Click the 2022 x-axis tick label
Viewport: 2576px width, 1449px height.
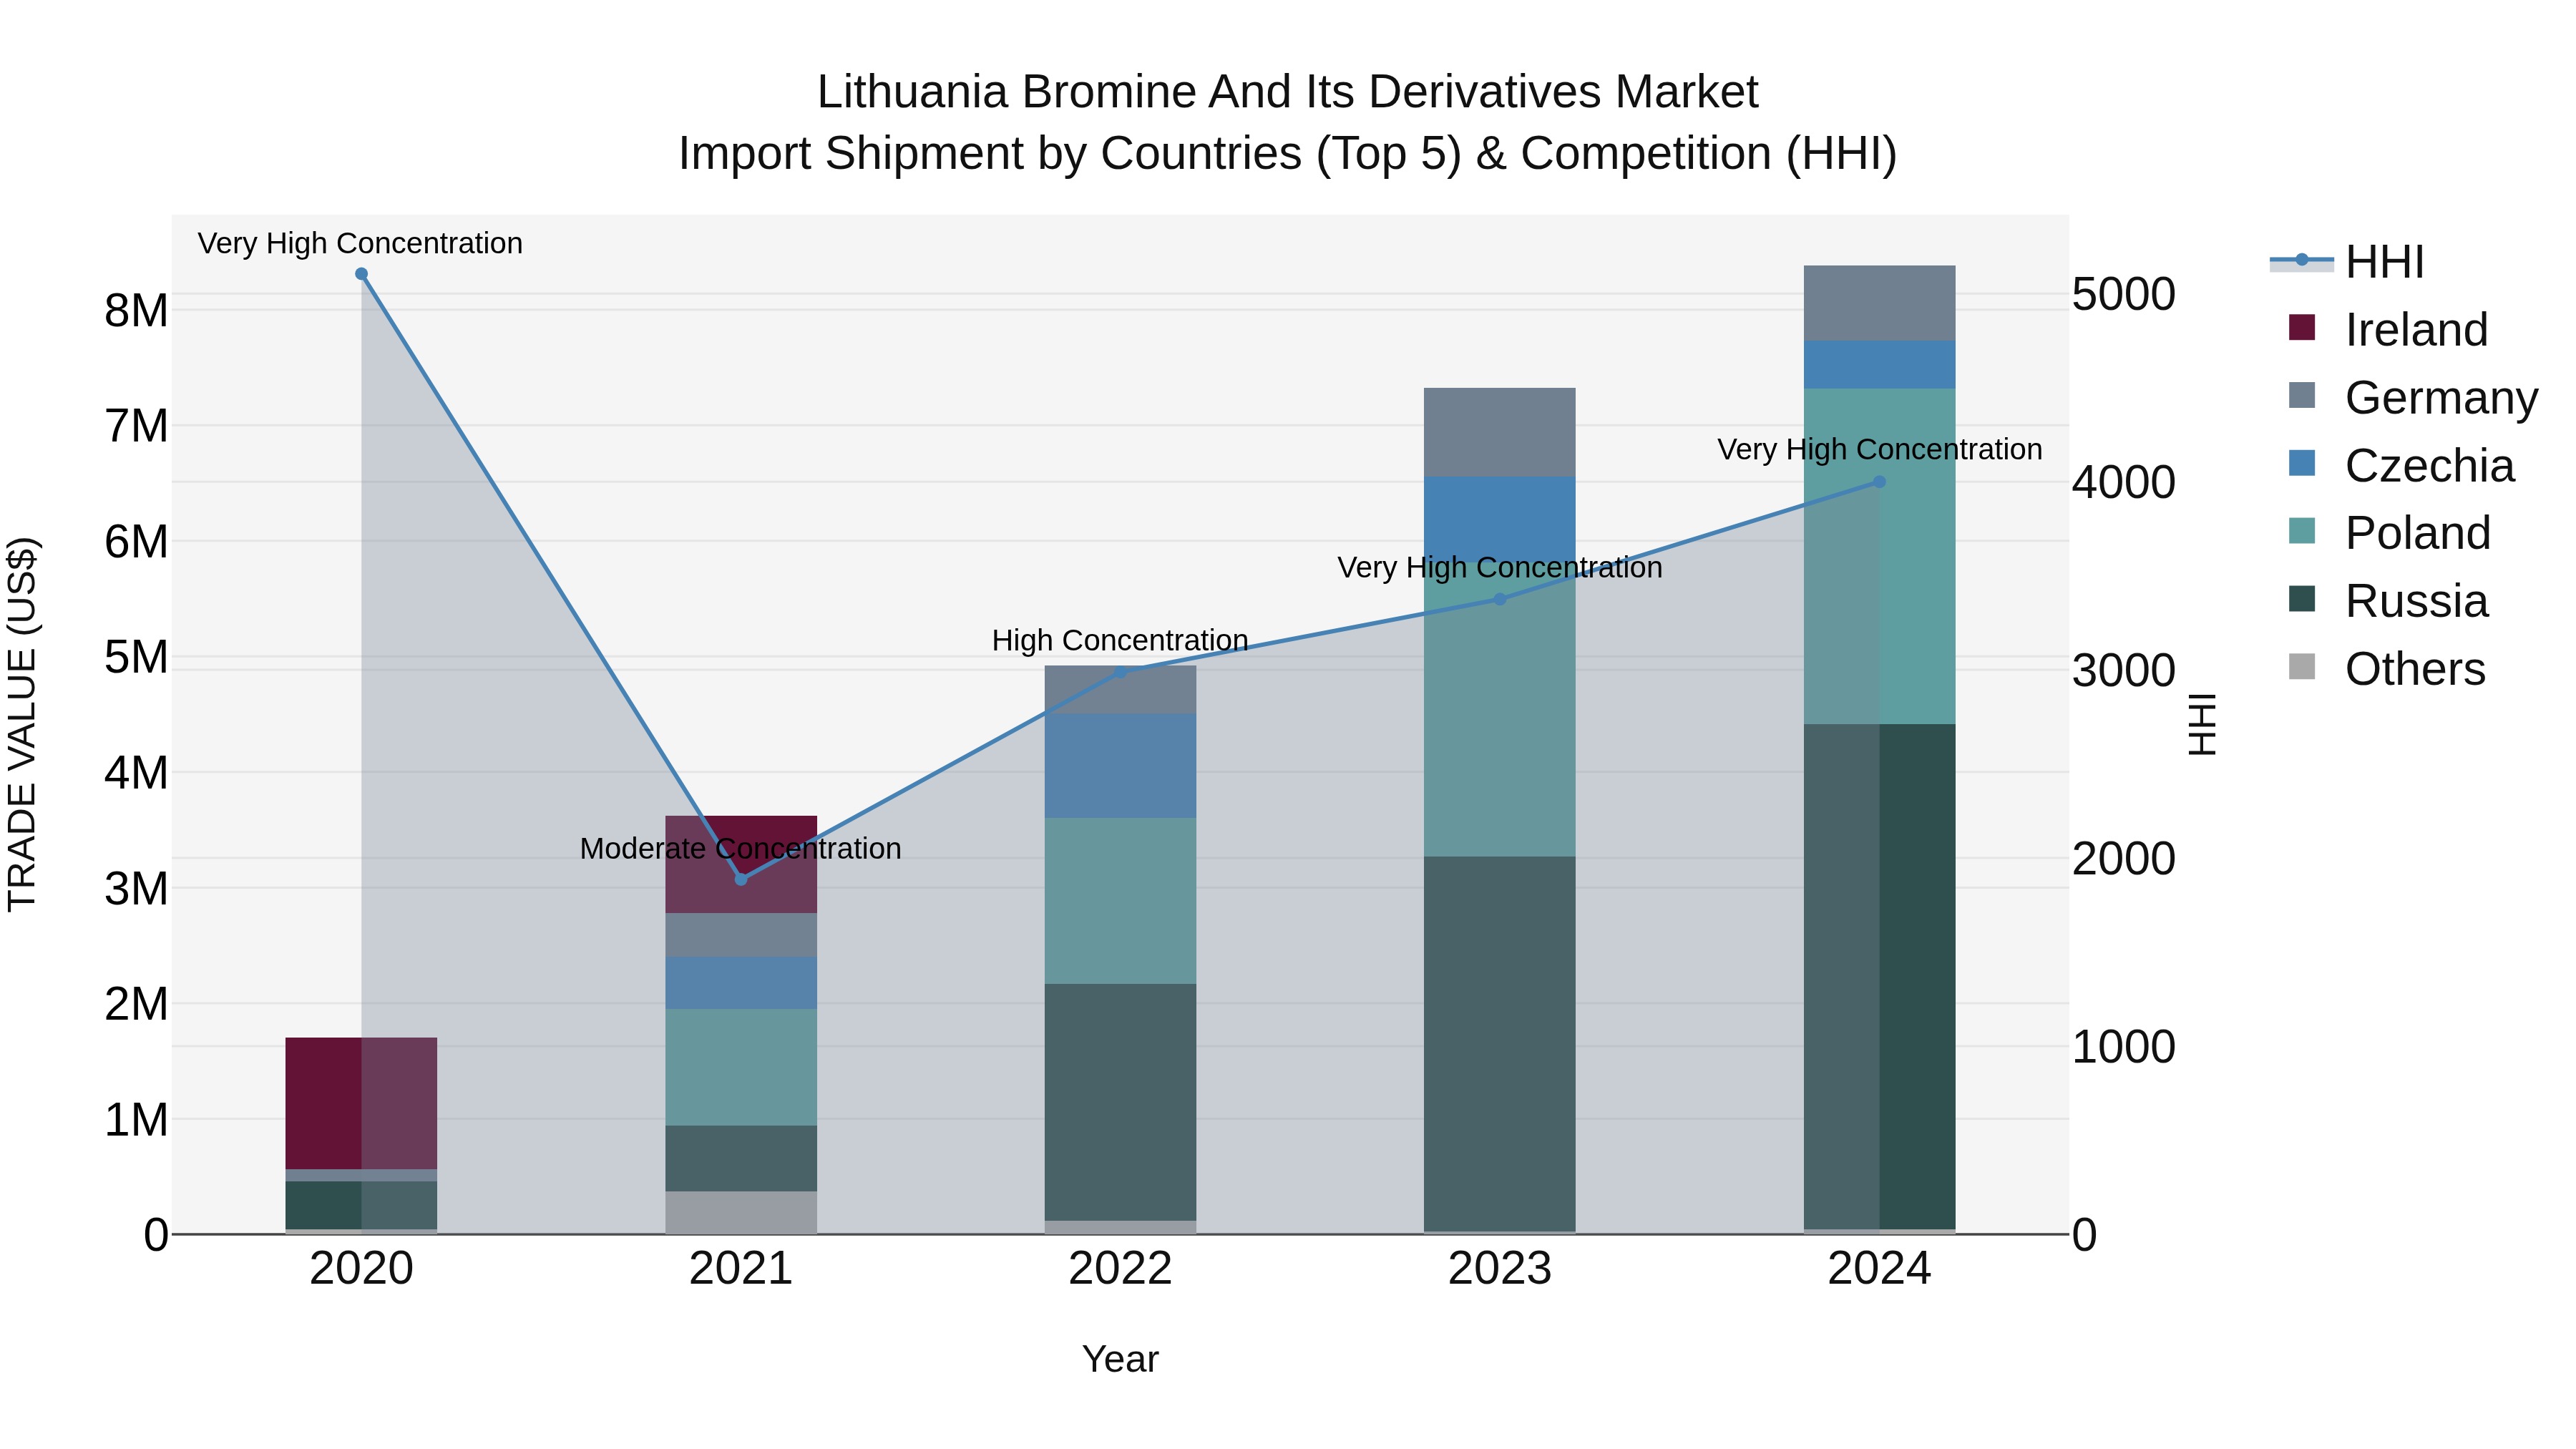point(1120,1269)
